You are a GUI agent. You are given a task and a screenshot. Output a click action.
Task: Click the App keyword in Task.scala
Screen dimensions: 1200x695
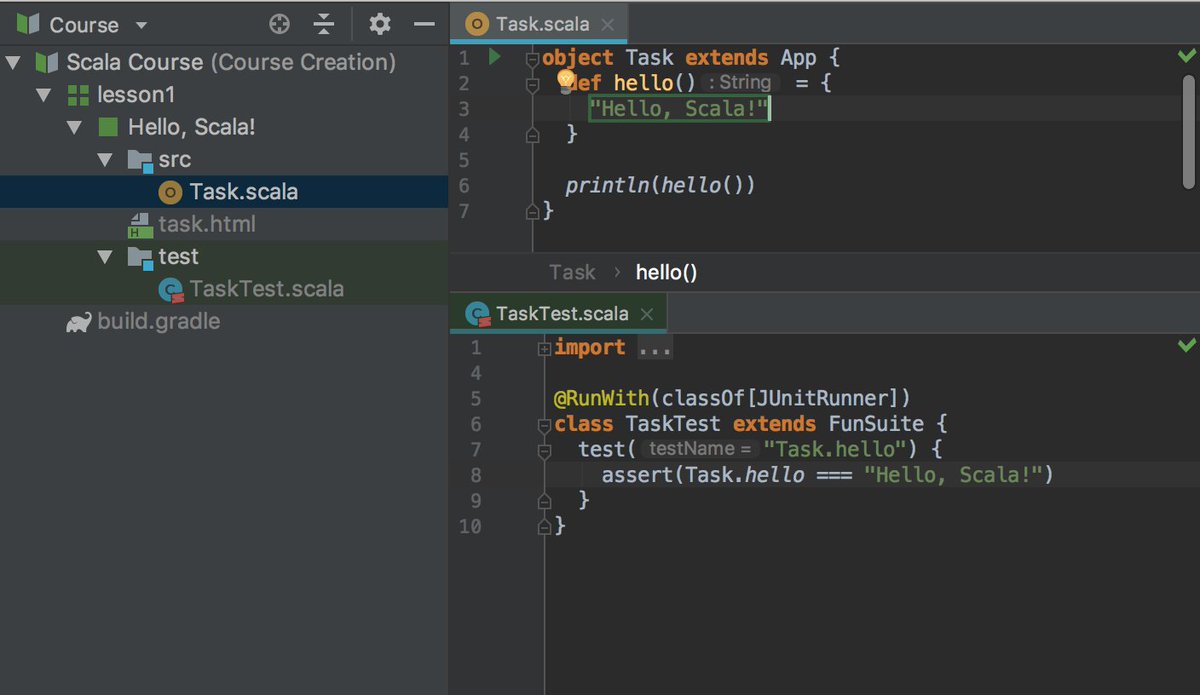tap(799, 57)
